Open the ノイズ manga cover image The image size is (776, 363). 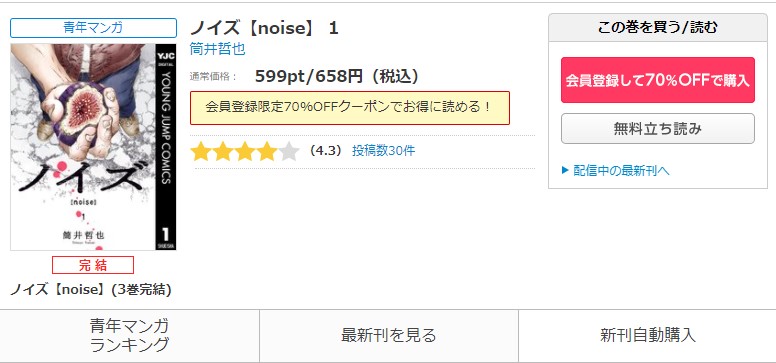[93, 147]
